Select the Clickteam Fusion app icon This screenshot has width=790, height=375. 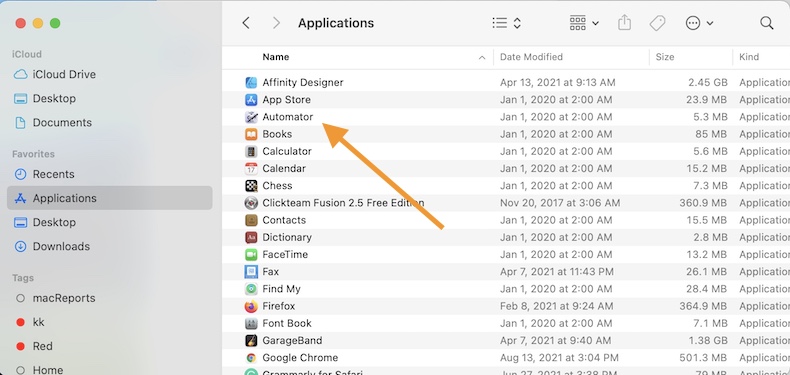251,203
